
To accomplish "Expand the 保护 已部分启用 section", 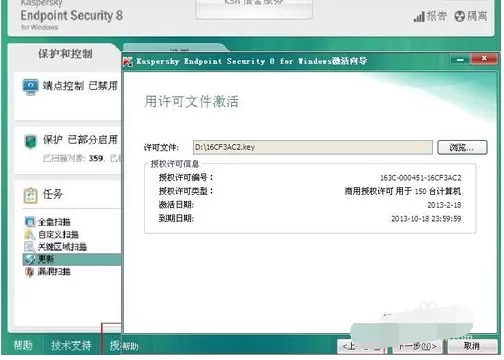I will click(80, 140).
